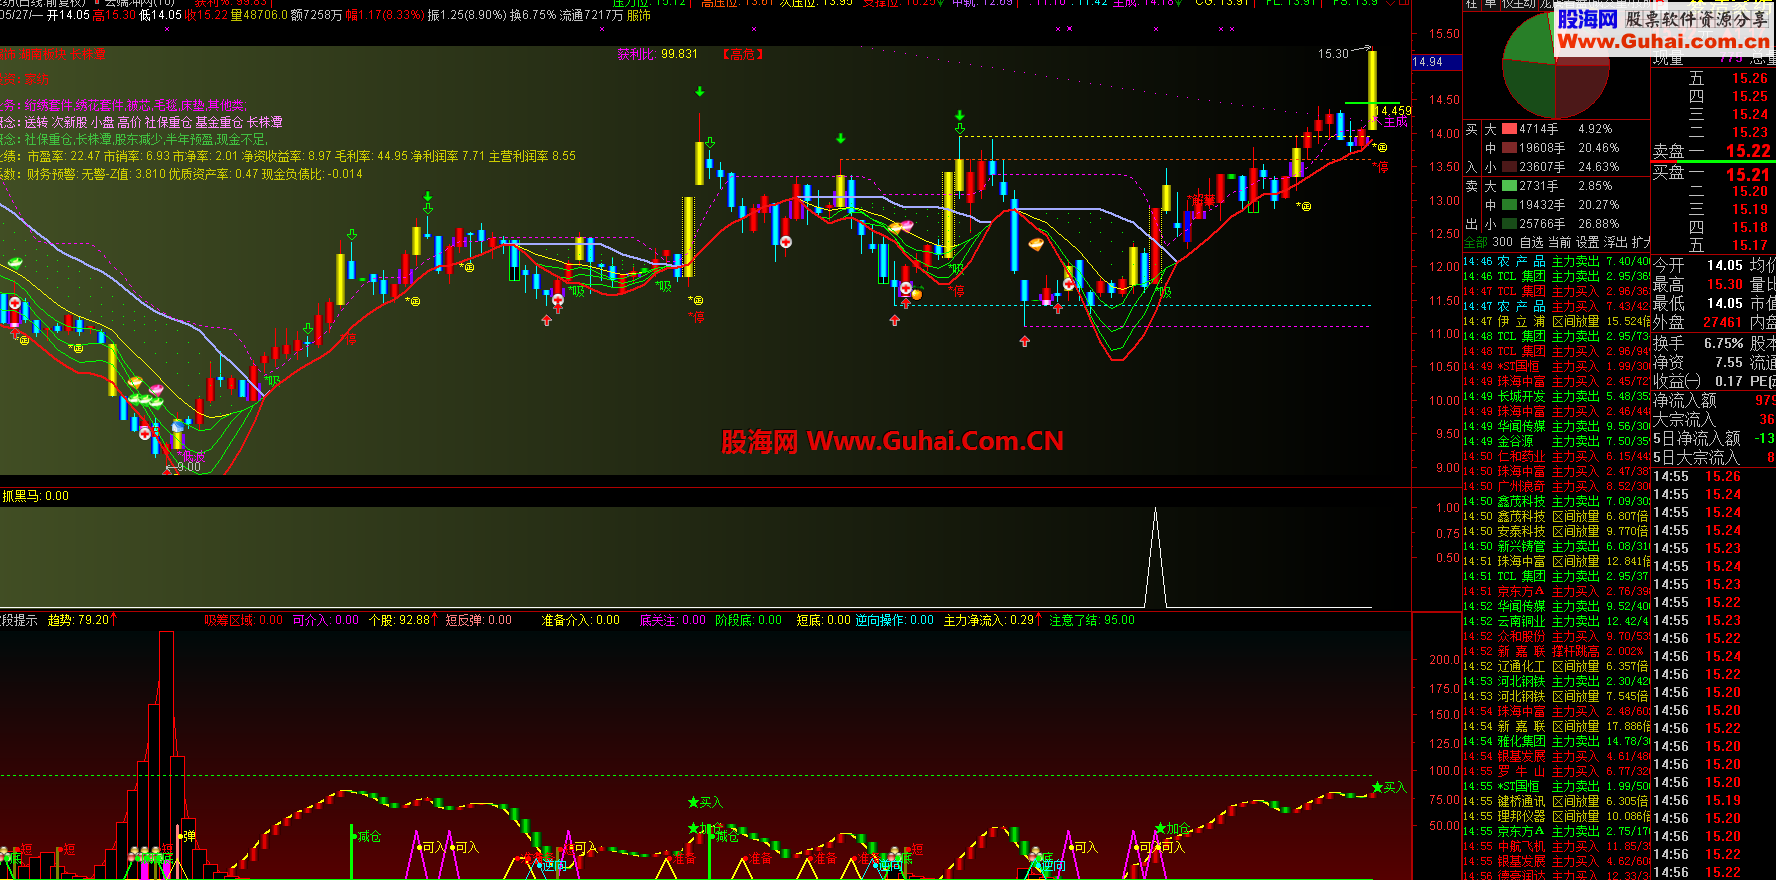Click the pink gem icon above the mid-chart dip
Viewport: 1776px width, 880px height.
click(x=907, y=226)
